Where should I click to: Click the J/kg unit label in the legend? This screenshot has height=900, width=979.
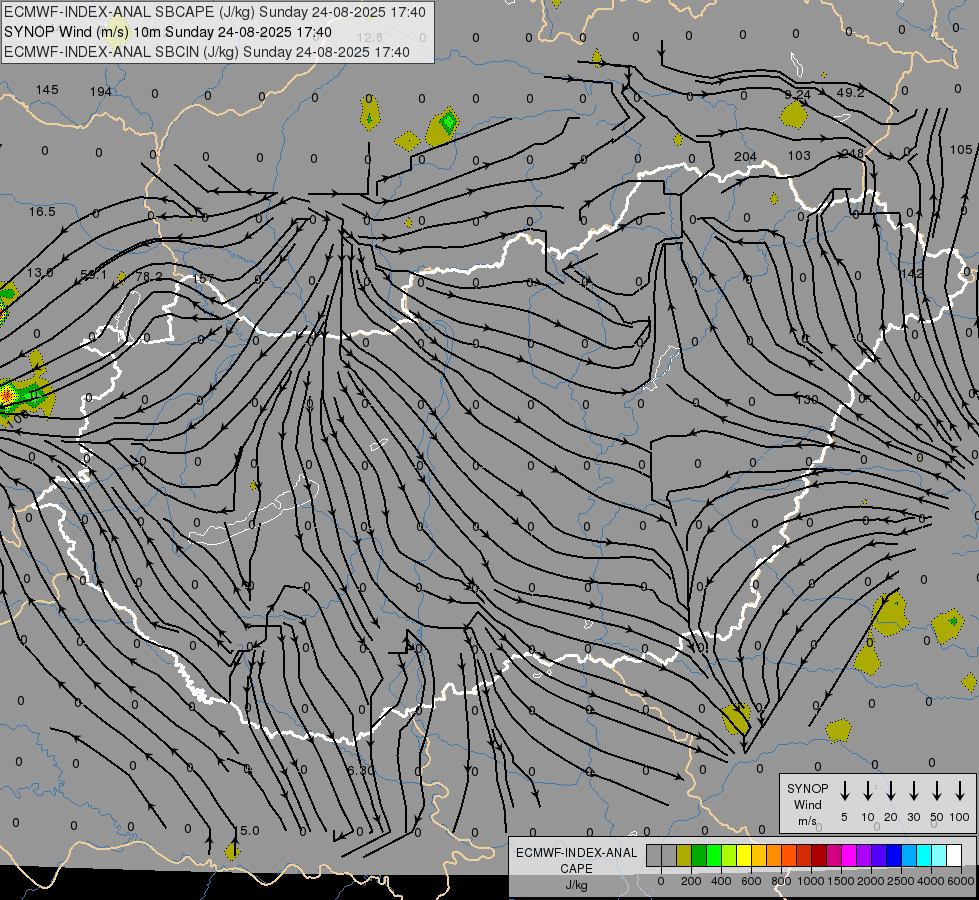[x=576, y=885]
